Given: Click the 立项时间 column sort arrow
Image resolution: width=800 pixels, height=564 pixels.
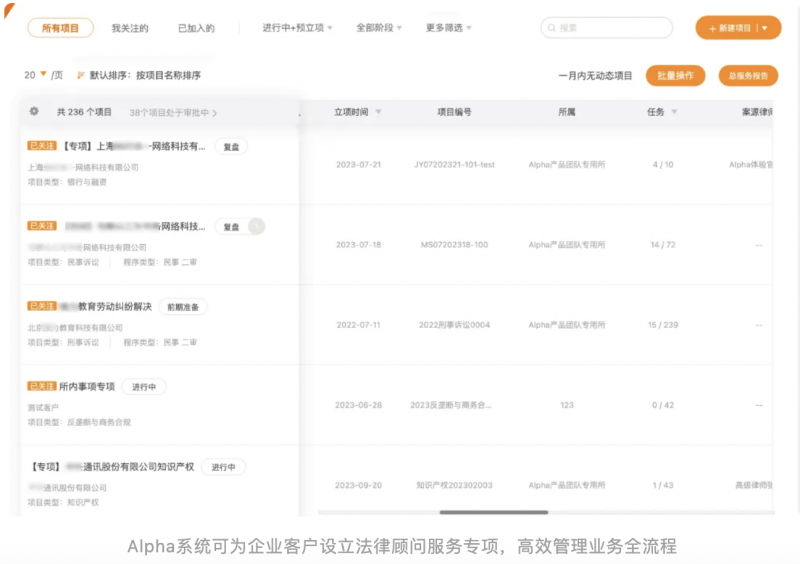Looking at the screenshot, I should pyautogui.click(x=378, y=112).
